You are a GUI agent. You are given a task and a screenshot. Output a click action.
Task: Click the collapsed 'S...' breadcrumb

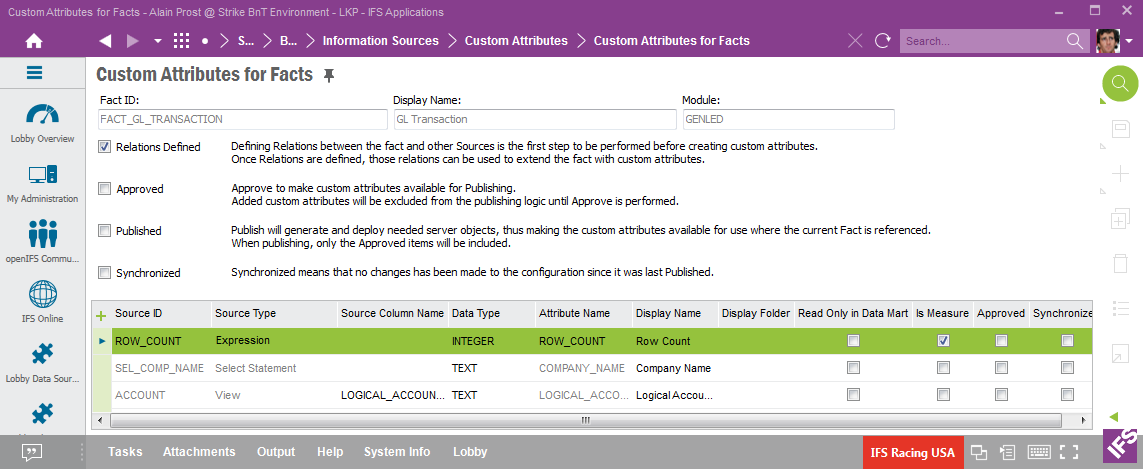(x=246, y=41)
